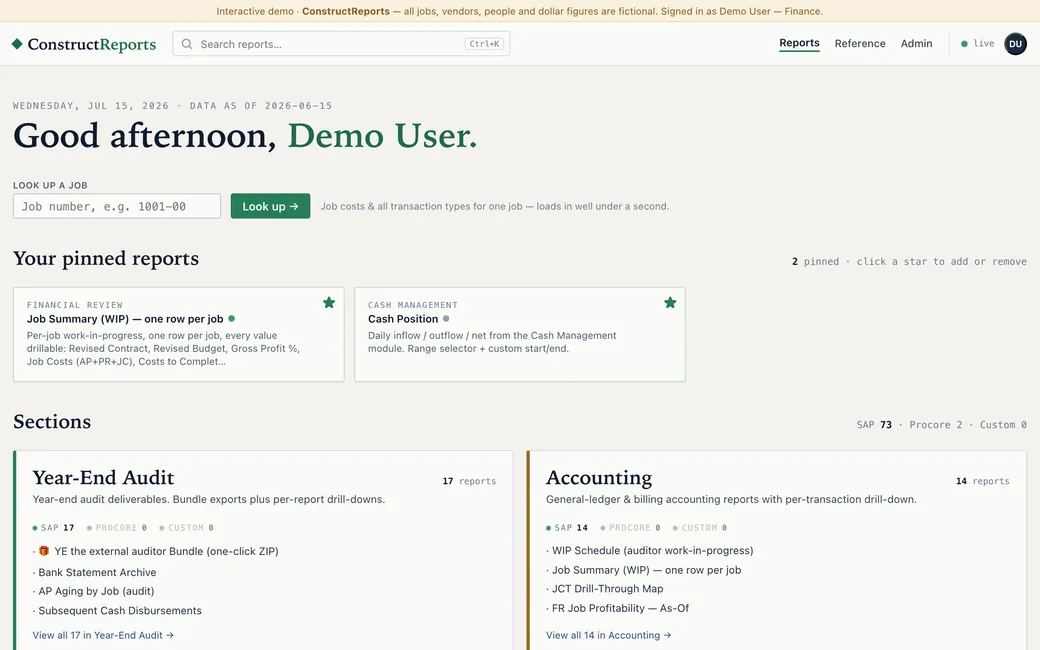Open View all 14 in Accounting
This screenshot has height=650, width=1040.
608,635
